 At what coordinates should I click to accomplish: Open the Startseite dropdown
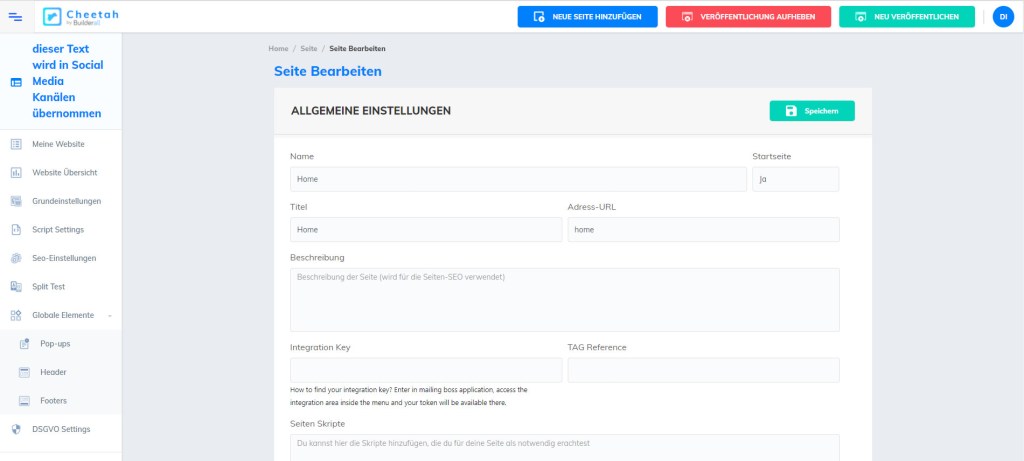click(795, 179)
